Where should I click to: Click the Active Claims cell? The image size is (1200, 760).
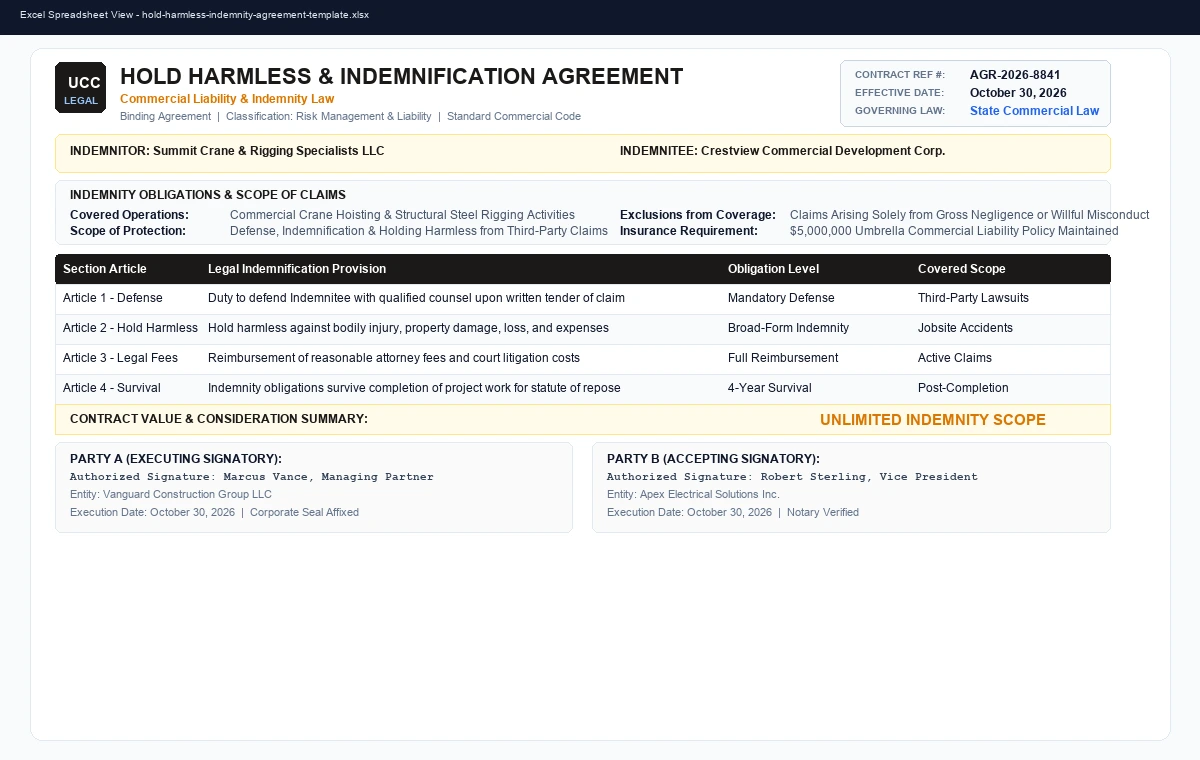(x=954, y=358)
